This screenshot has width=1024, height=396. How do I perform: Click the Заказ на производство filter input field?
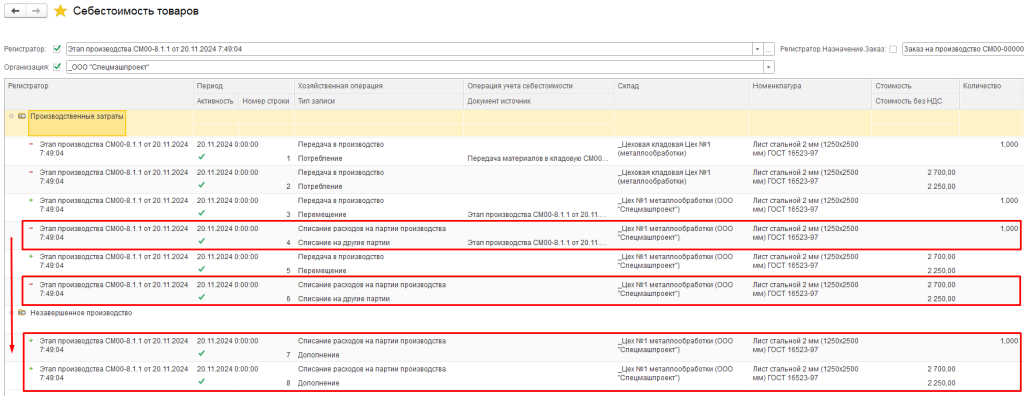pyautogui.click(x=963, y=49)
